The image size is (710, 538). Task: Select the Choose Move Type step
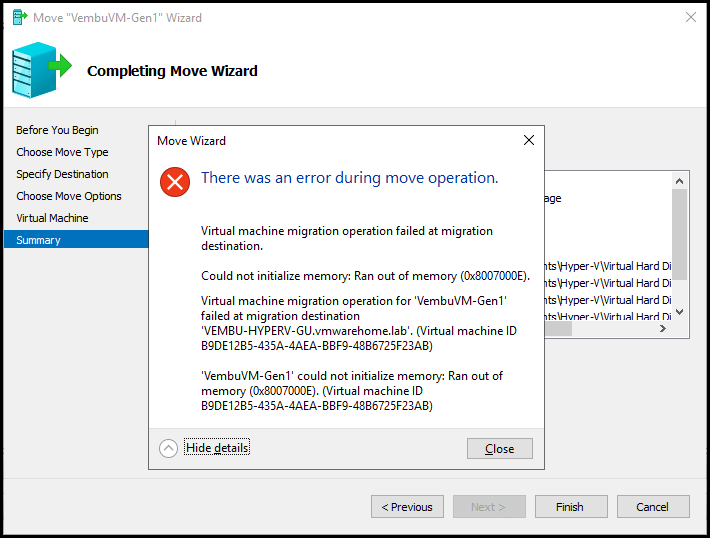(62, 152)
